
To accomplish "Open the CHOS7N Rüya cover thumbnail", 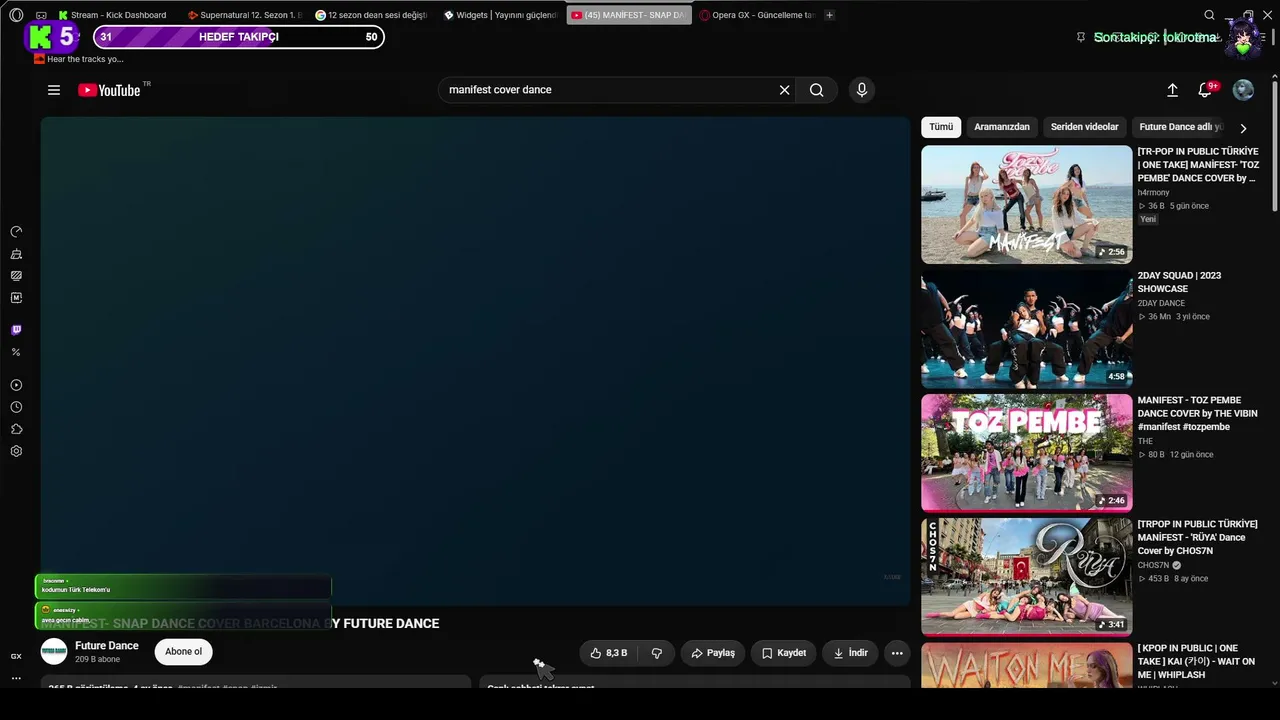I will 1027,577.
